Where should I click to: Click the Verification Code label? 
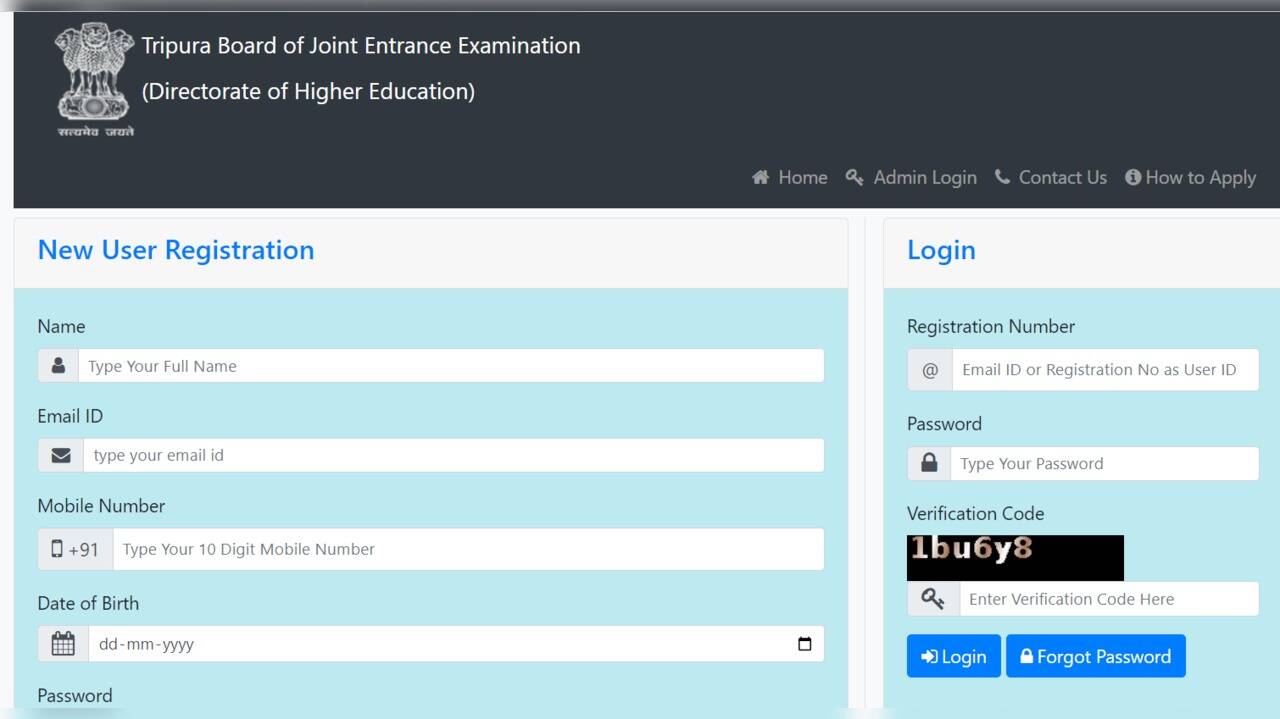click(x=975, y=513)
